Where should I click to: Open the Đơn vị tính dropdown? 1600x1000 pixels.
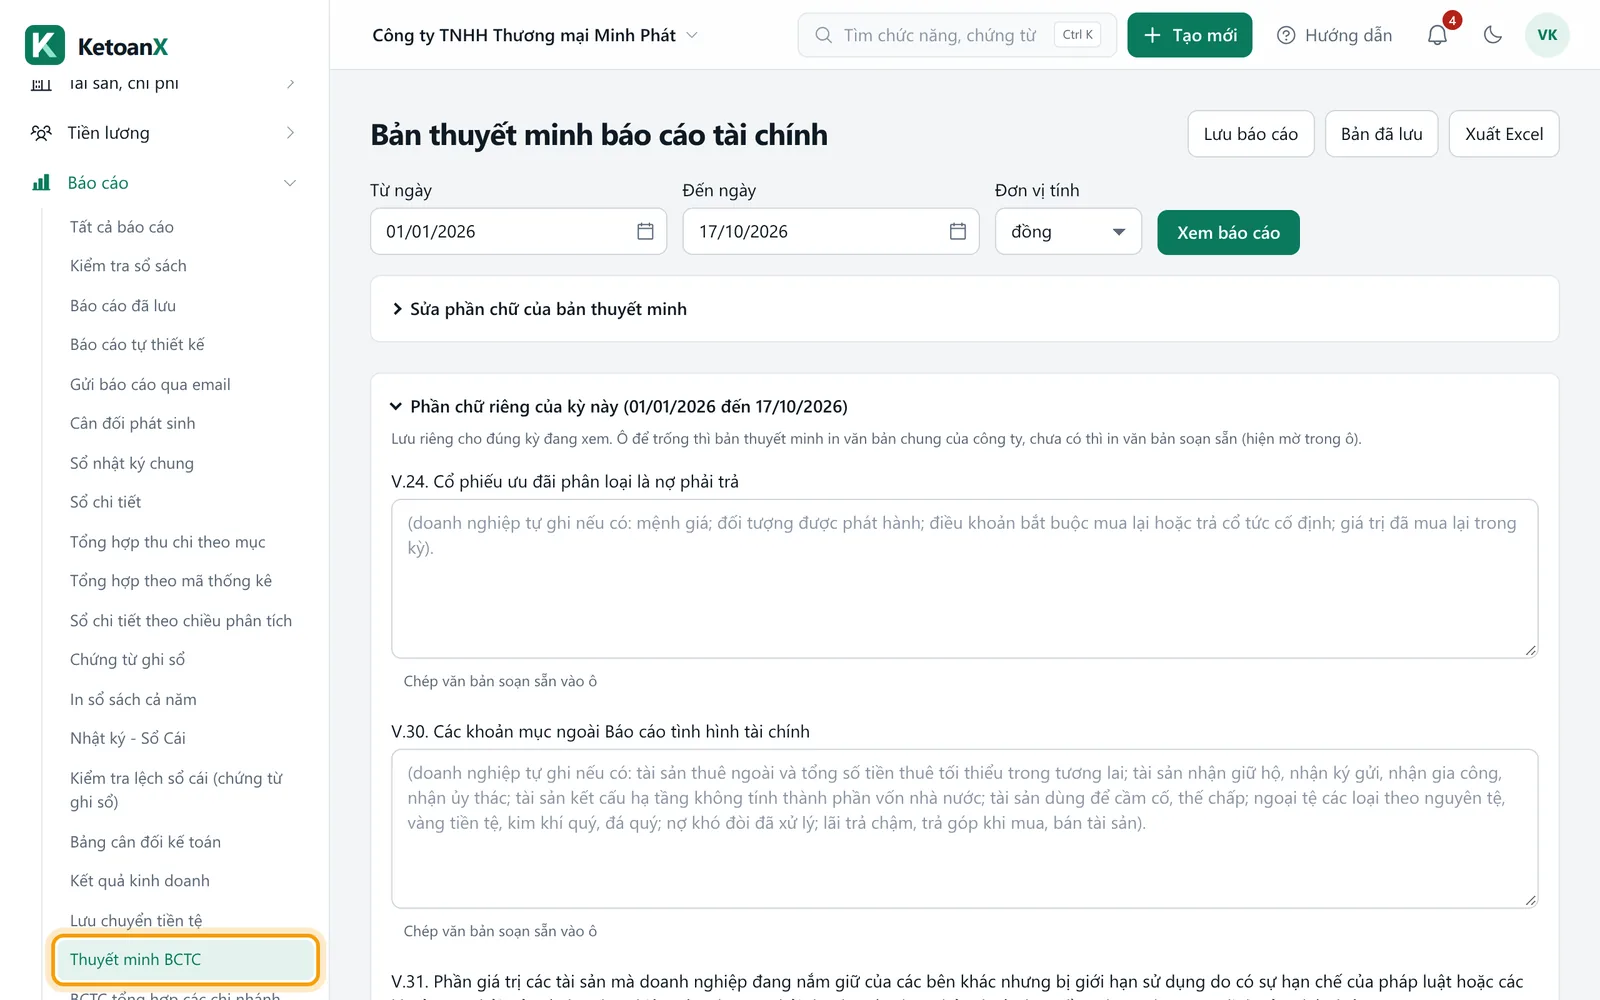pyautogui.click(x=1068, y=232)
